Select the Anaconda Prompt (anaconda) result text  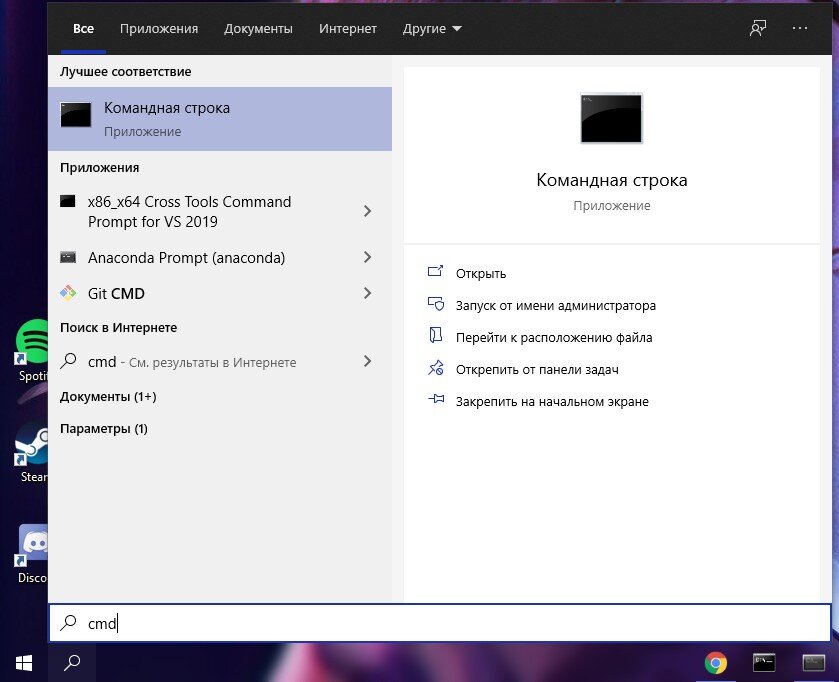tap(186, 258)
